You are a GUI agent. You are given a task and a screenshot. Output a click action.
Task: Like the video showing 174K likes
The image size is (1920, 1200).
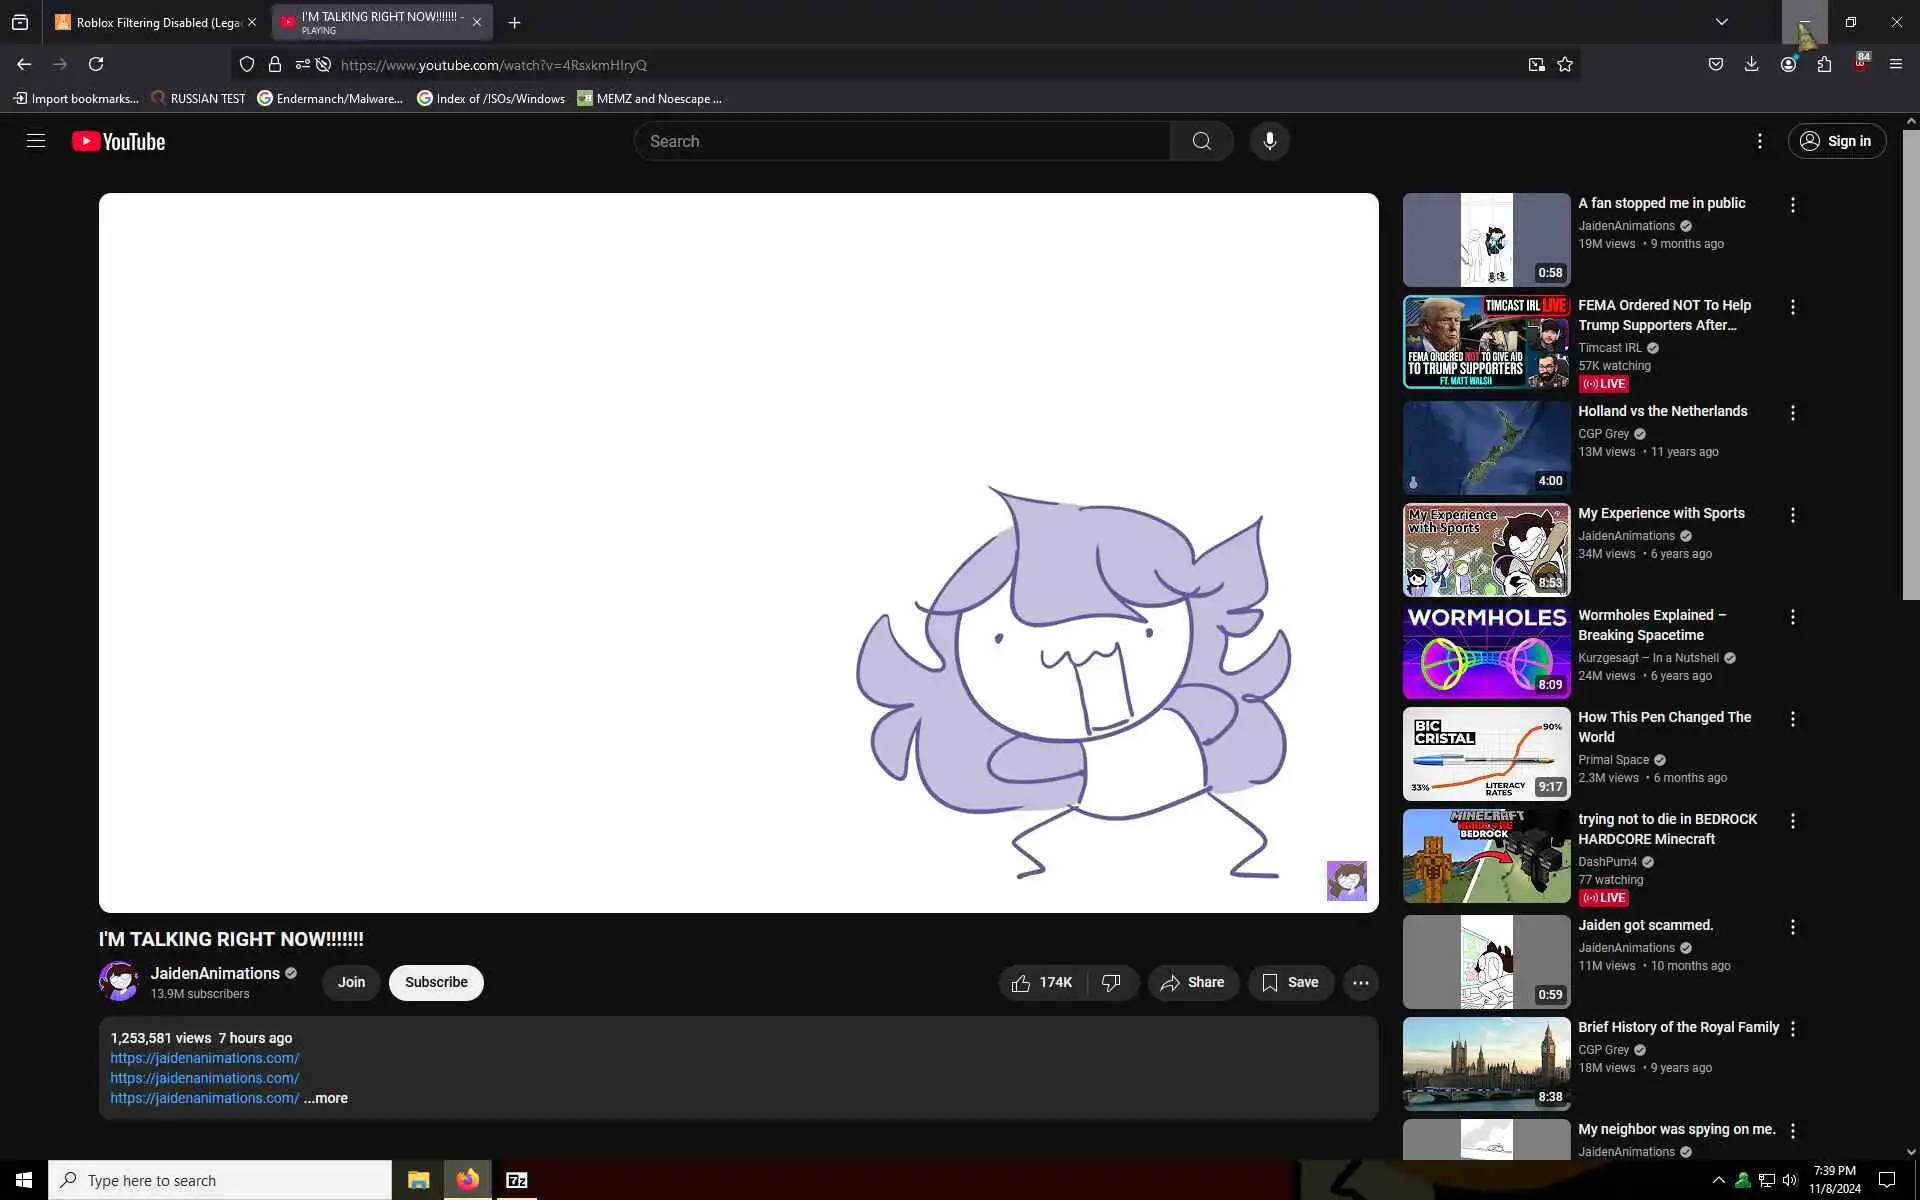coord(1041,983)
